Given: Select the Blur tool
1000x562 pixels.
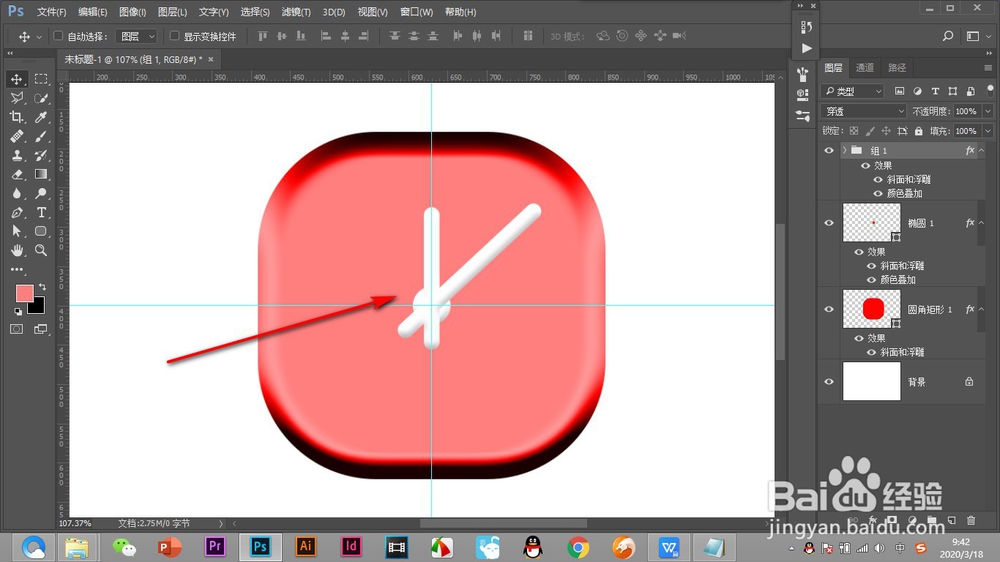Looking at the screenshot, I should [17, 193].
